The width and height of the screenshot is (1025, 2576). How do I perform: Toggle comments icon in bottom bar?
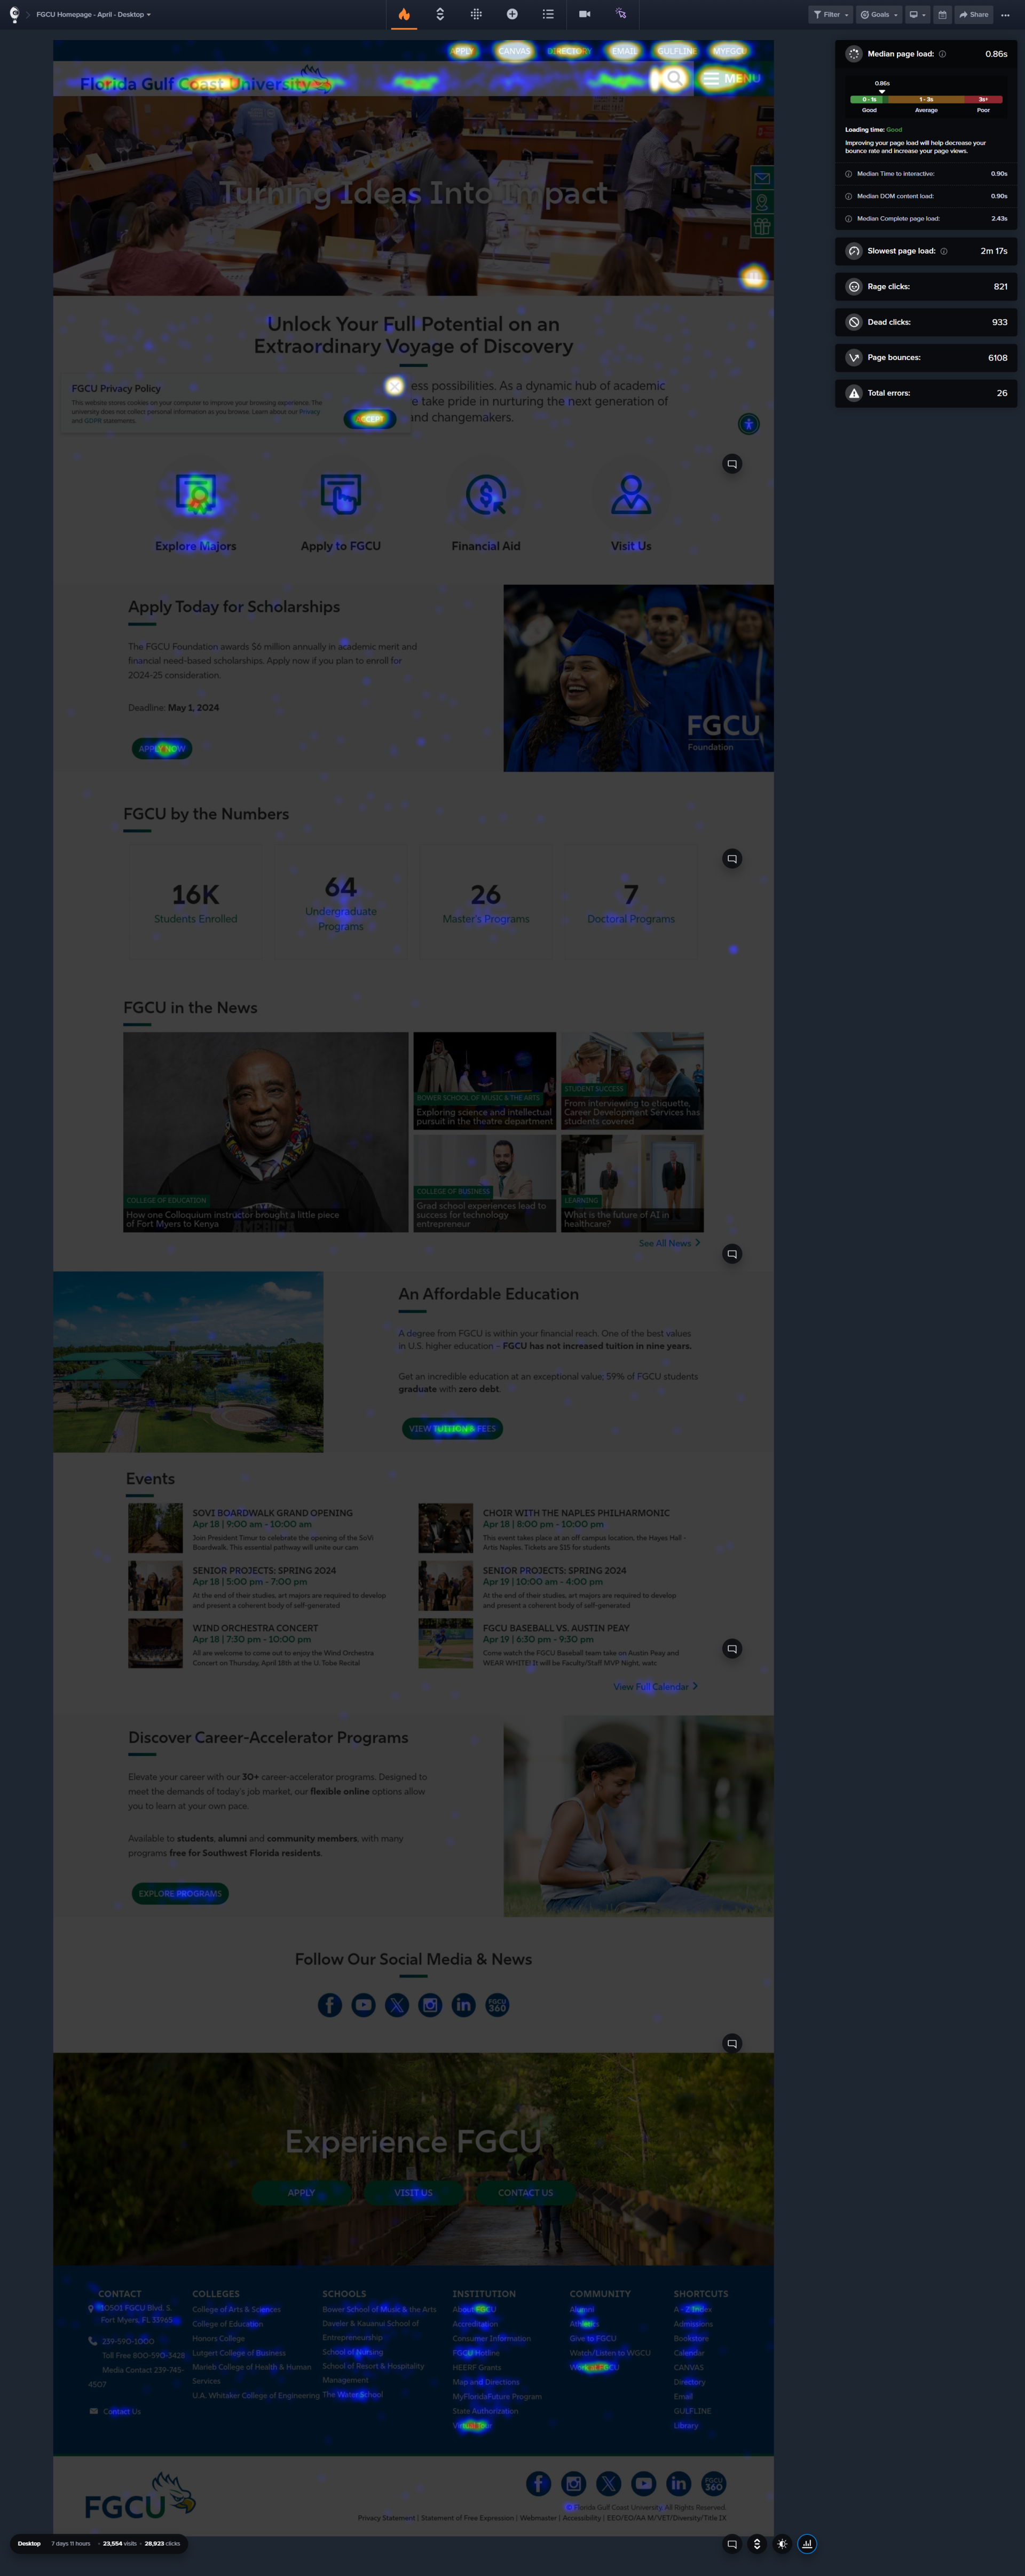pyautogui.click(x=732, y=2543)
